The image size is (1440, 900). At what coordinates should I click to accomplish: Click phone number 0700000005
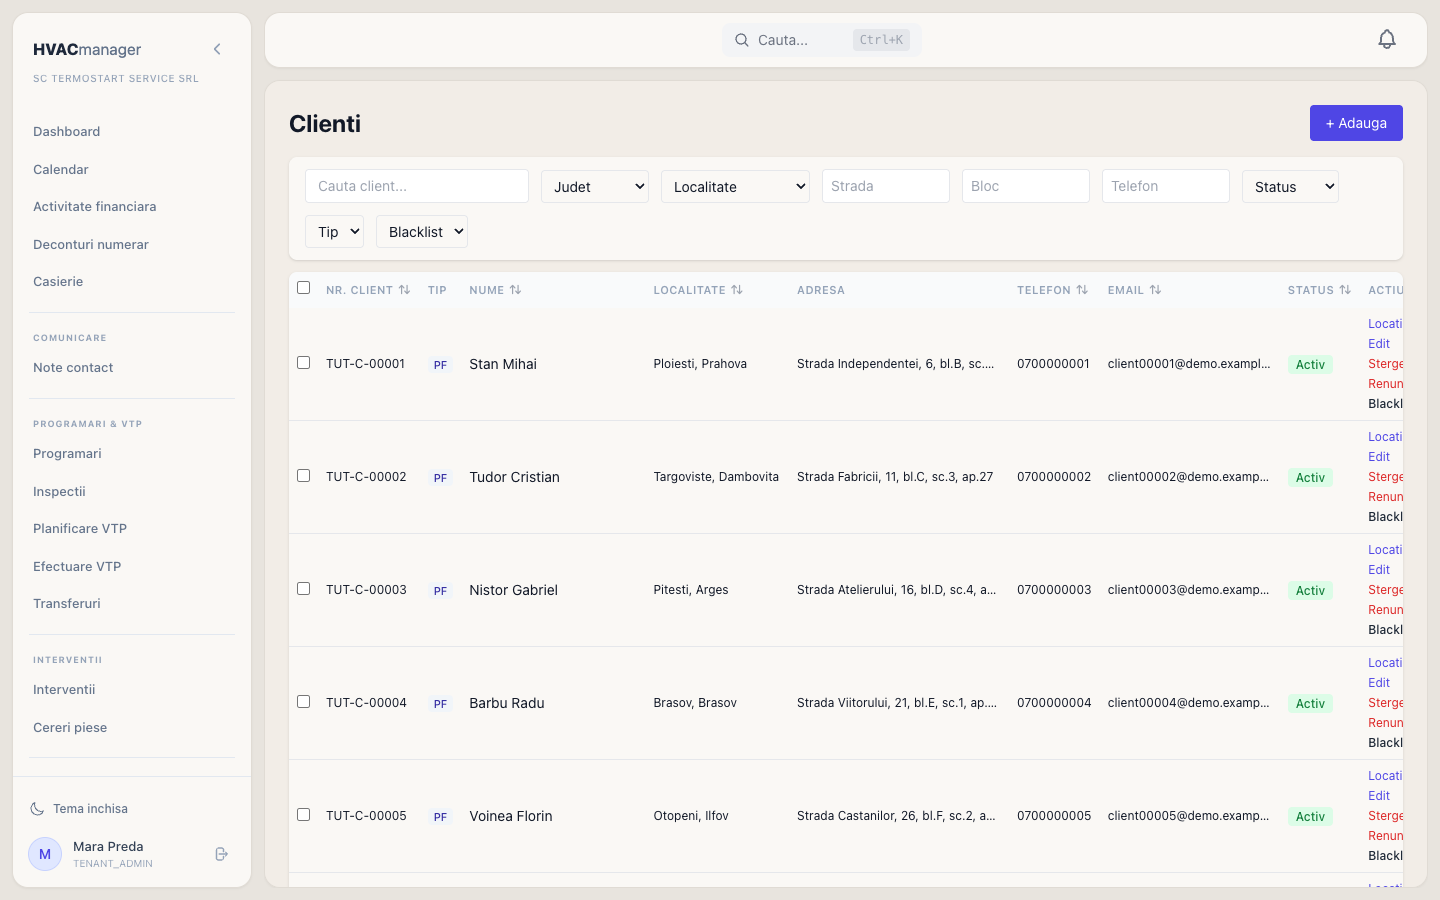[x=1054, y=816]
